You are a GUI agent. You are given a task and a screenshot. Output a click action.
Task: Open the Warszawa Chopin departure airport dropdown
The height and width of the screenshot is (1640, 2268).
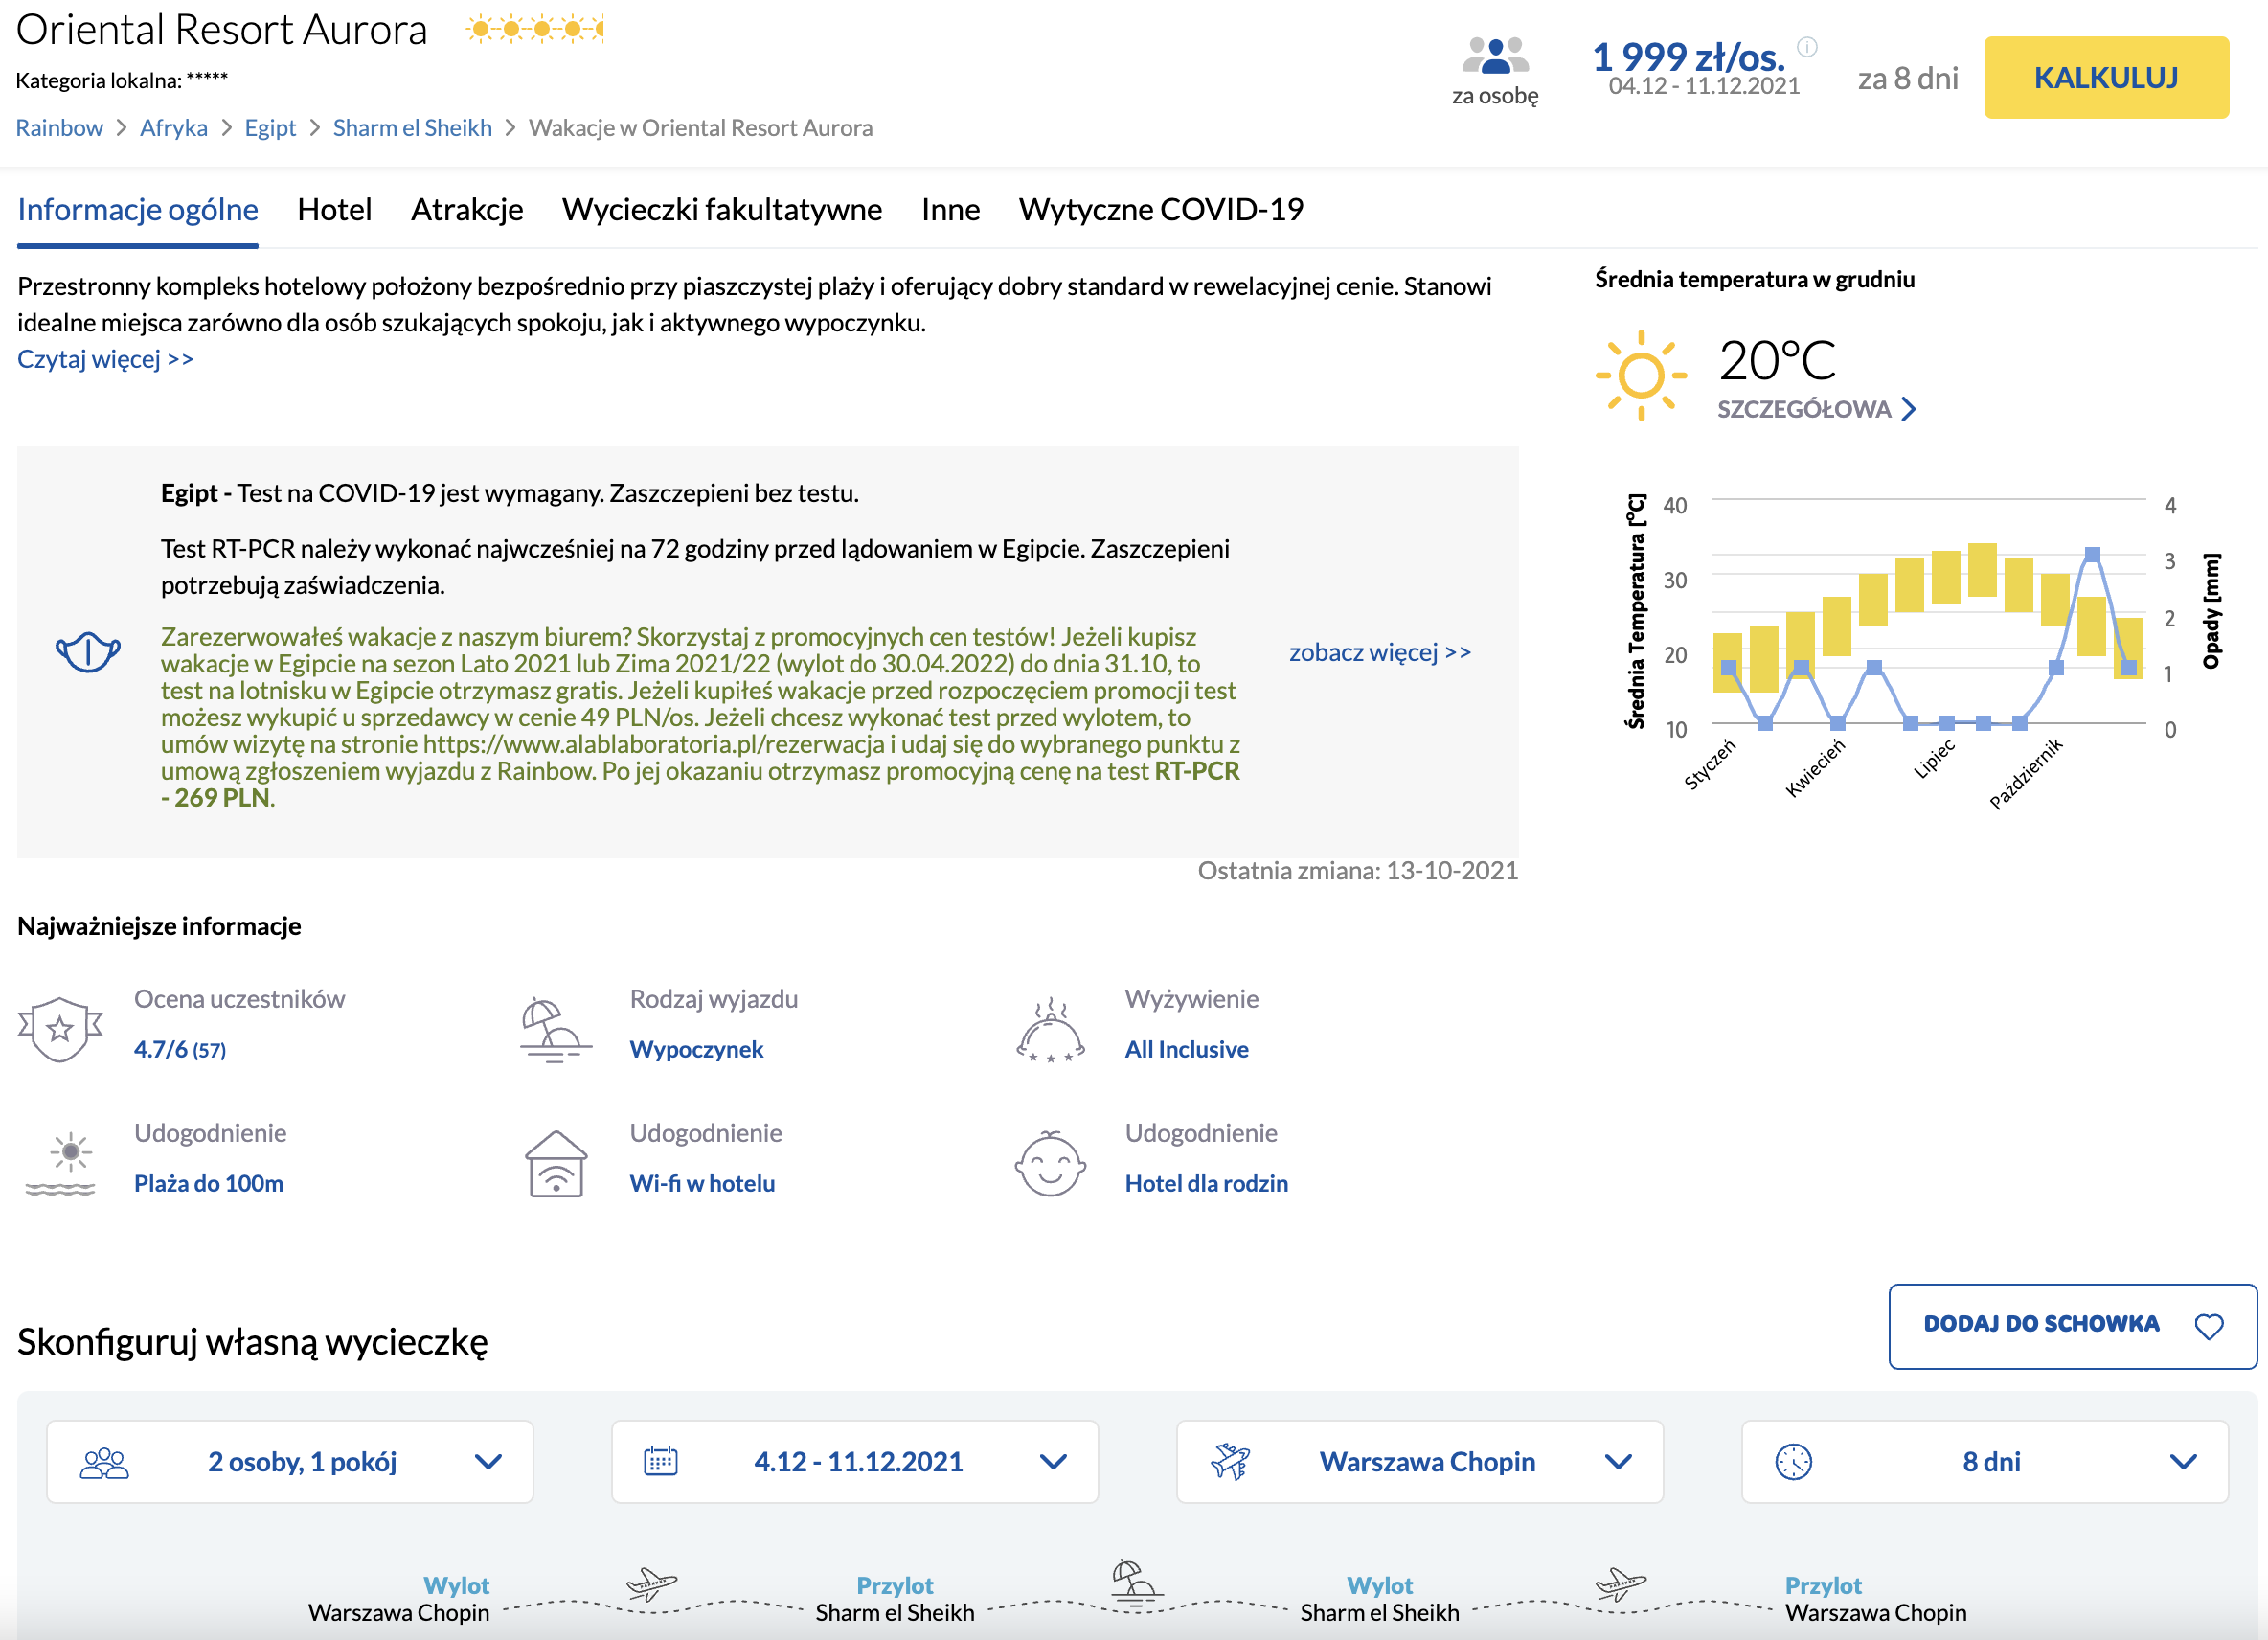pos(1420,1461)
